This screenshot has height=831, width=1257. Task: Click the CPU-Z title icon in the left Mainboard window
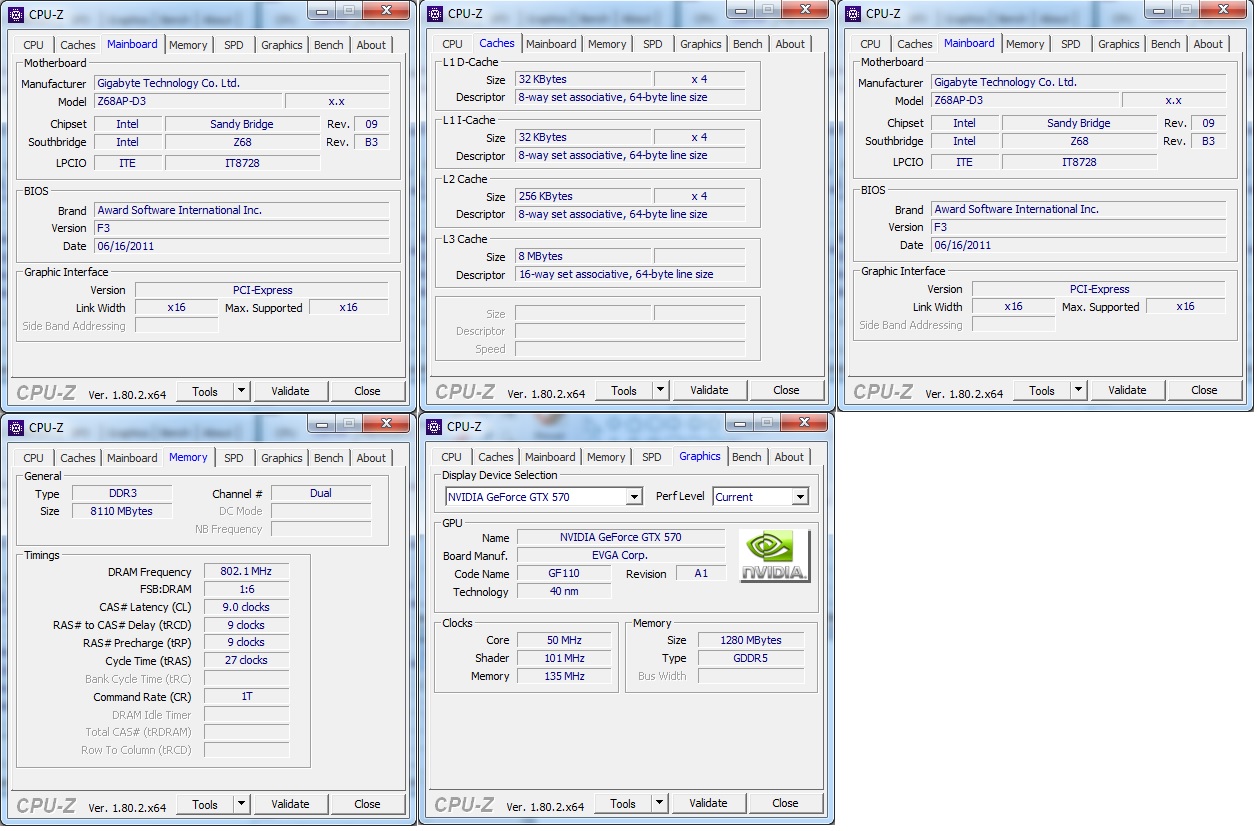15,14
